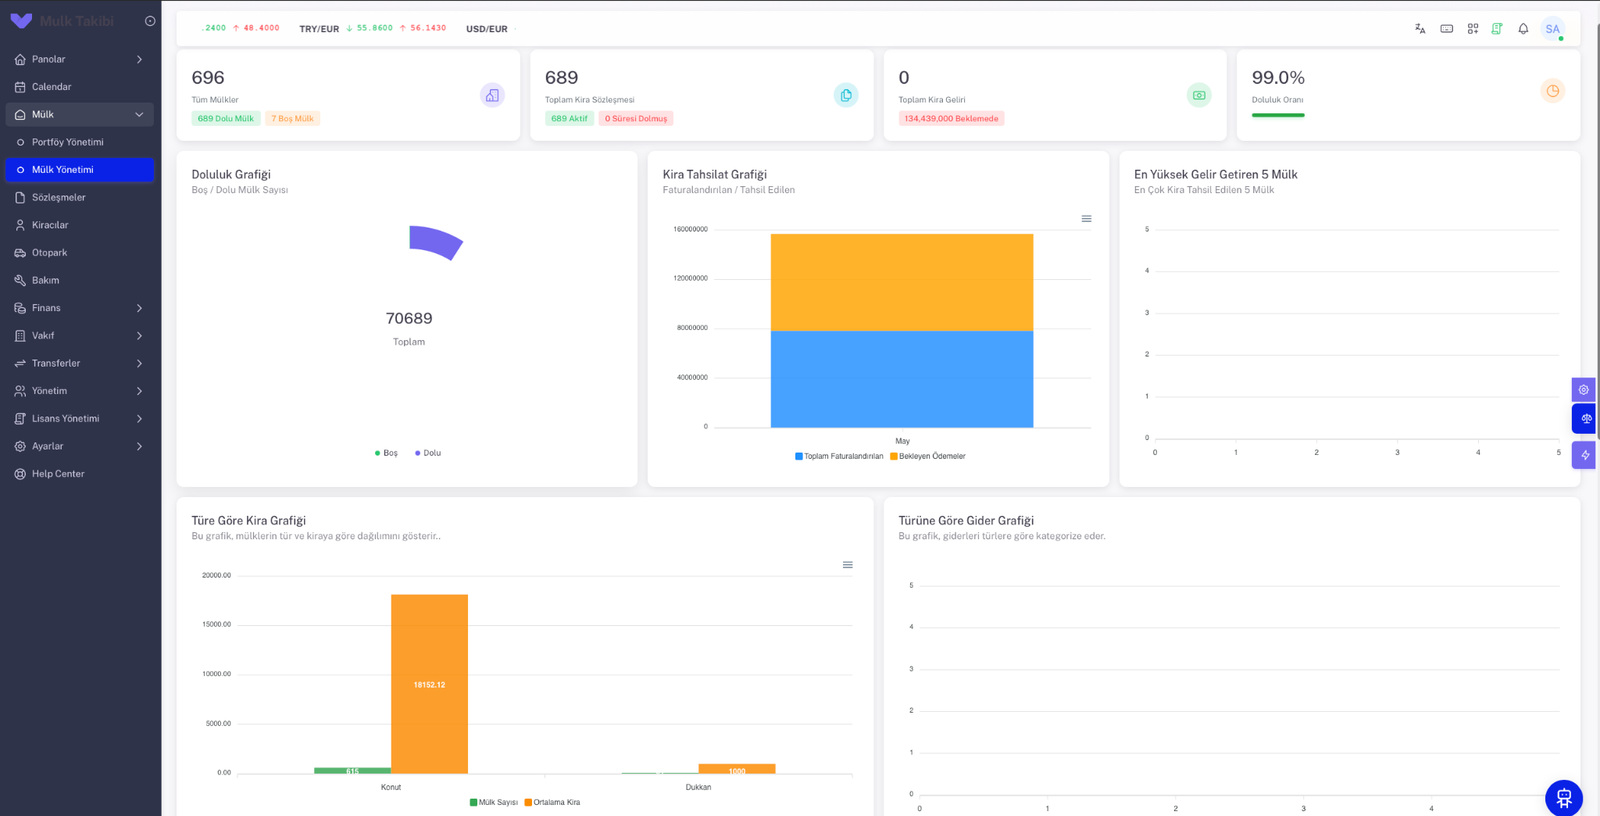The image size is (1600, 816).
Task: Click the documents icon on Toplam Kira Sözleşmesi card
Action: pyautogui.click(x=846, y=95)
